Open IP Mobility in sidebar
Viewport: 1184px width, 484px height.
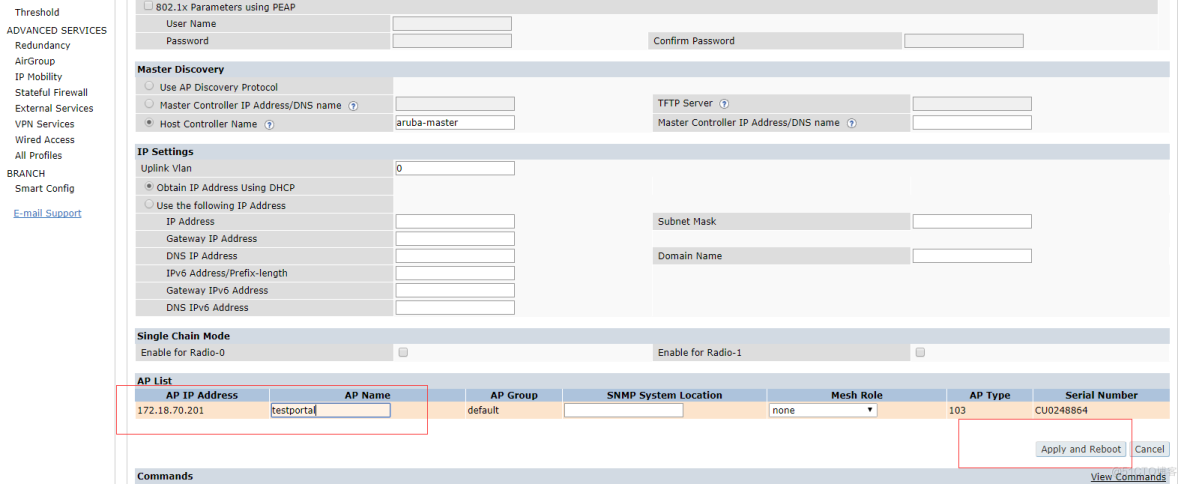[x=39, y=77]
